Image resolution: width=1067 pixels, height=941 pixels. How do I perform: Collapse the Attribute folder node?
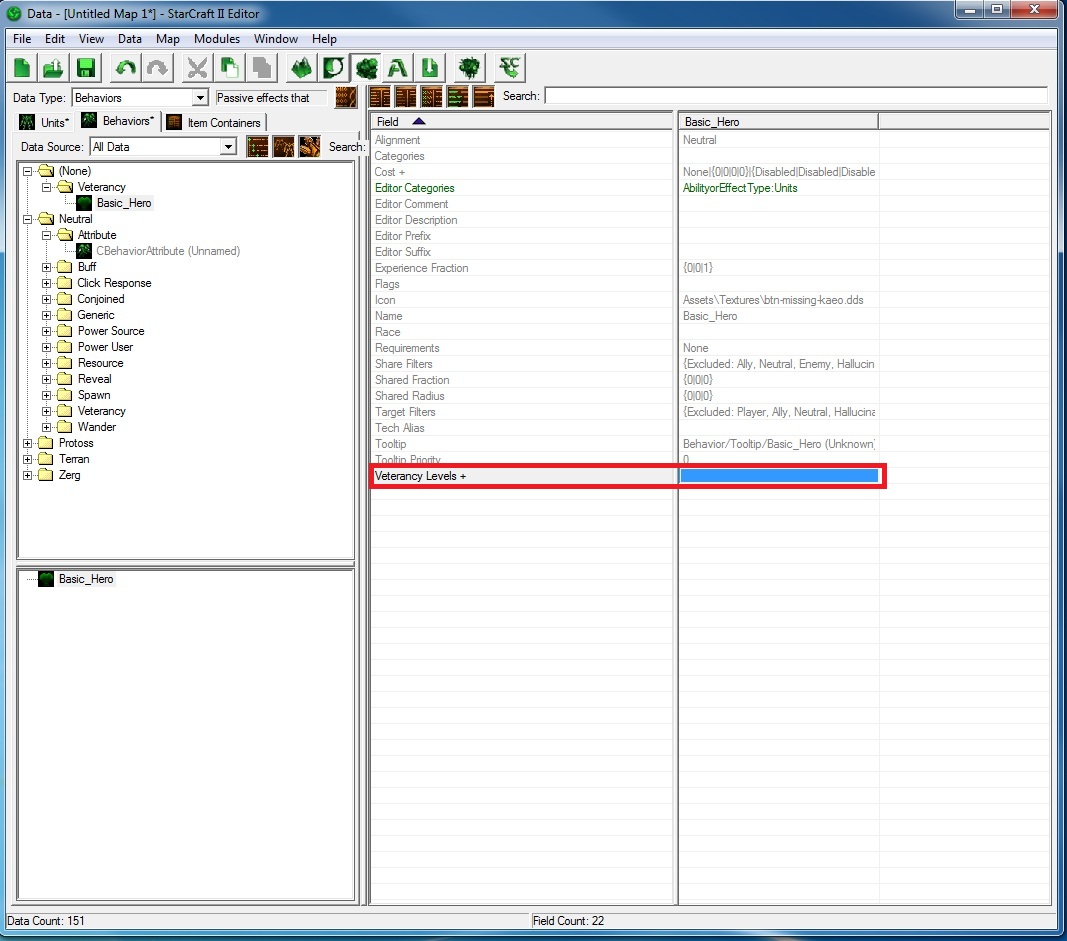(x=46, y=235)
